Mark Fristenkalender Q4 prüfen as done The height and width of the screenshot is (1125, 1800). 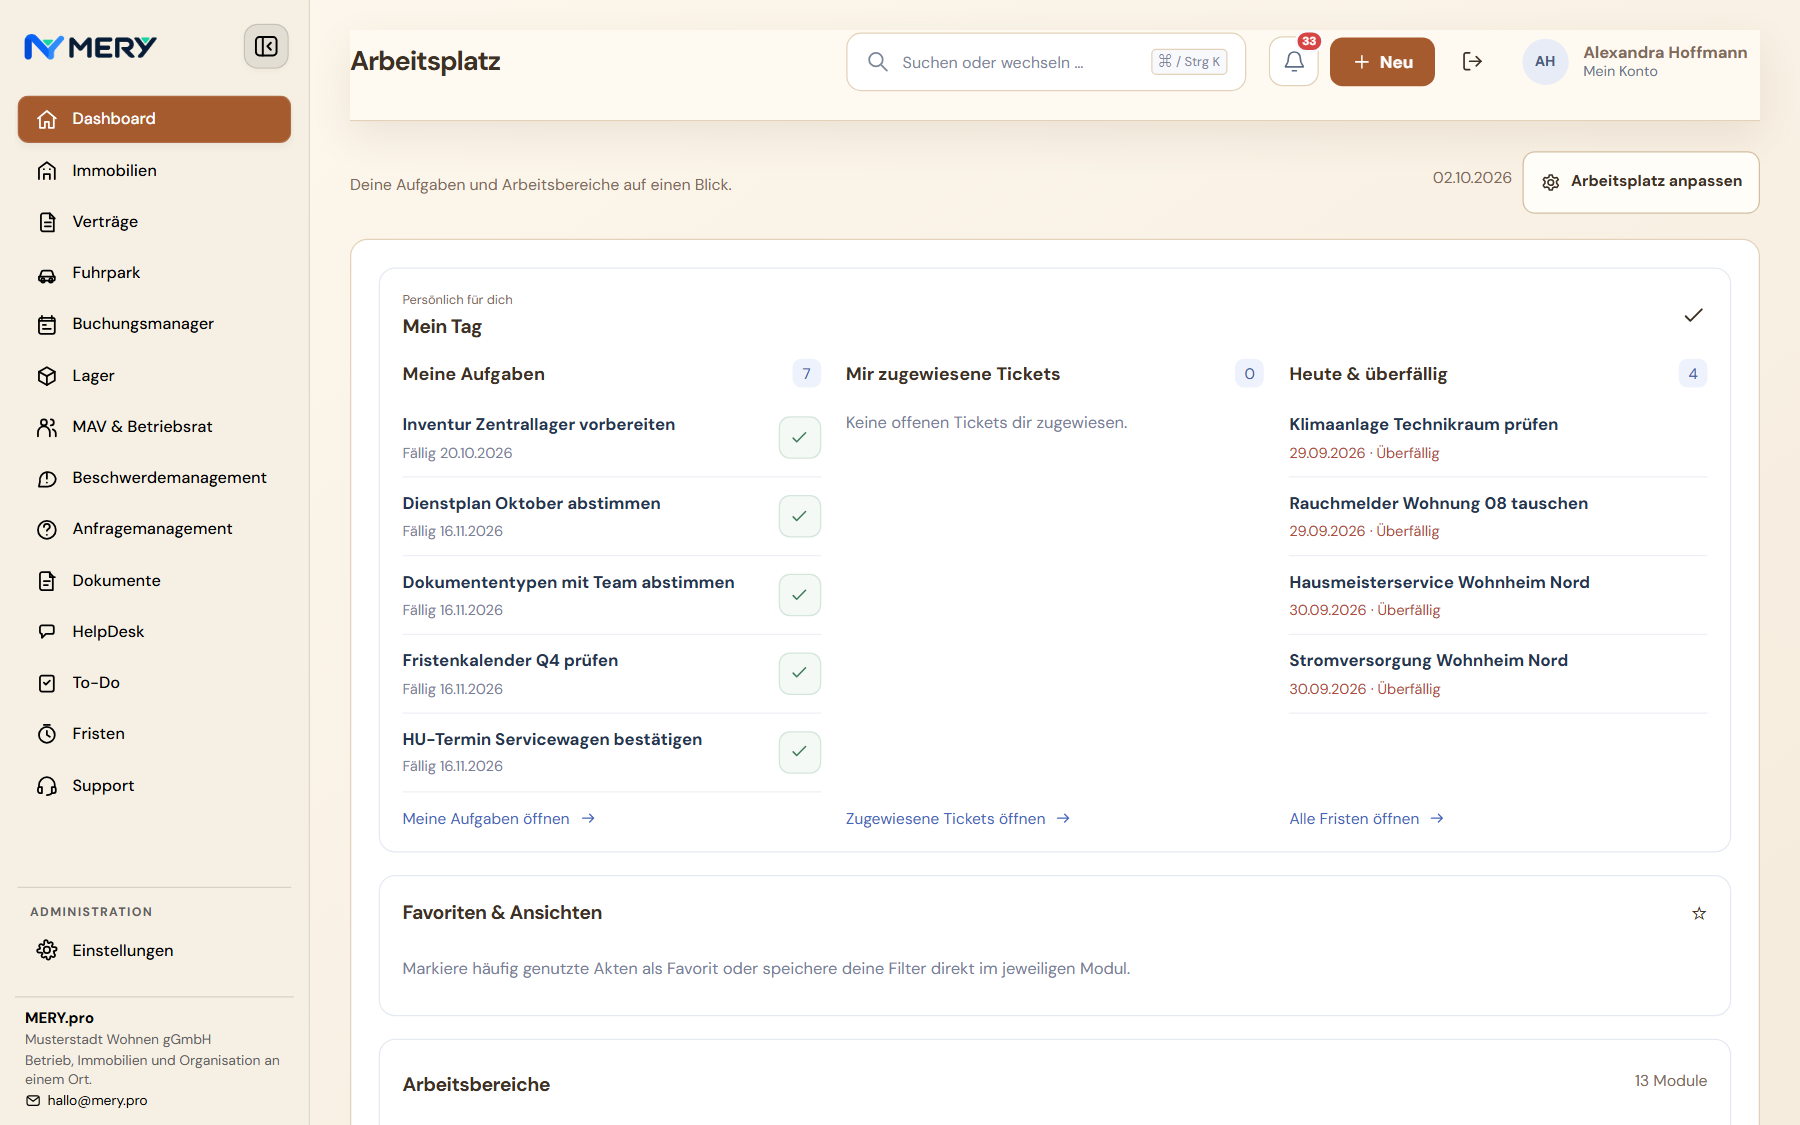pyautogui.click(x=800, y=673)
